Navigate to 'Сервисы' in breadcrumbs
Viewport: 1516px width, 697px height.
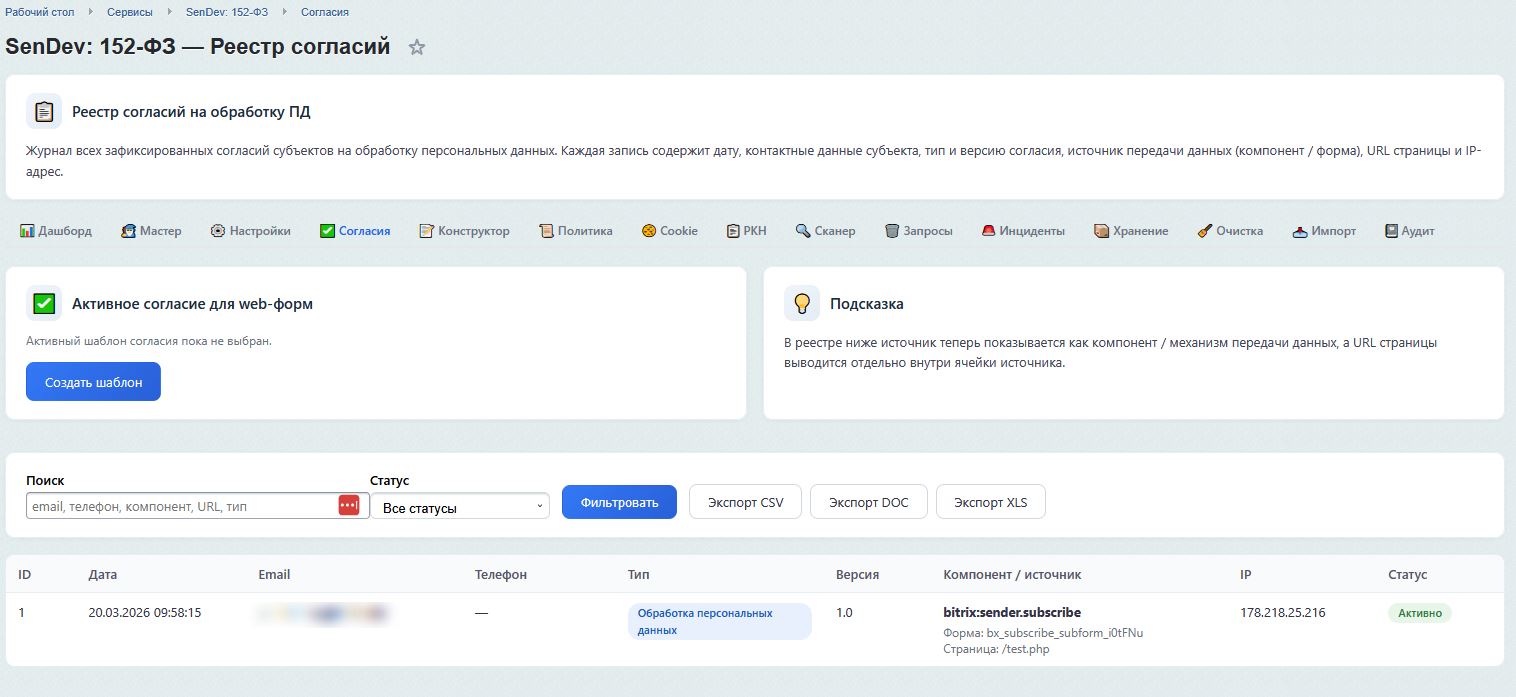point(130,12)
